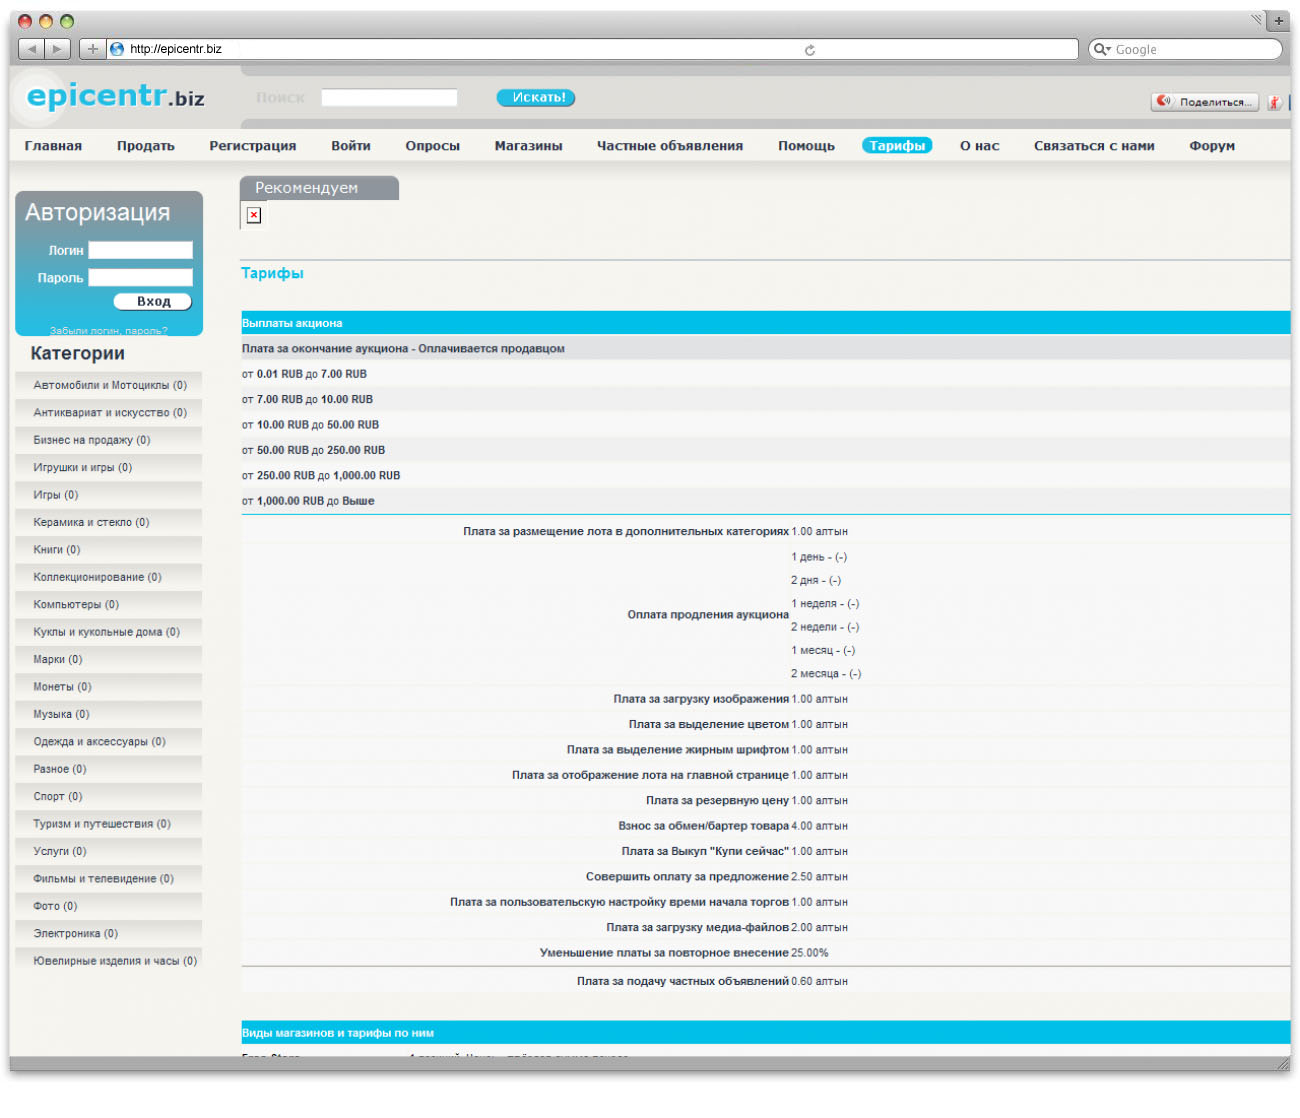
Task: Go back with the browser back arrow
Action: click(32, 49)
